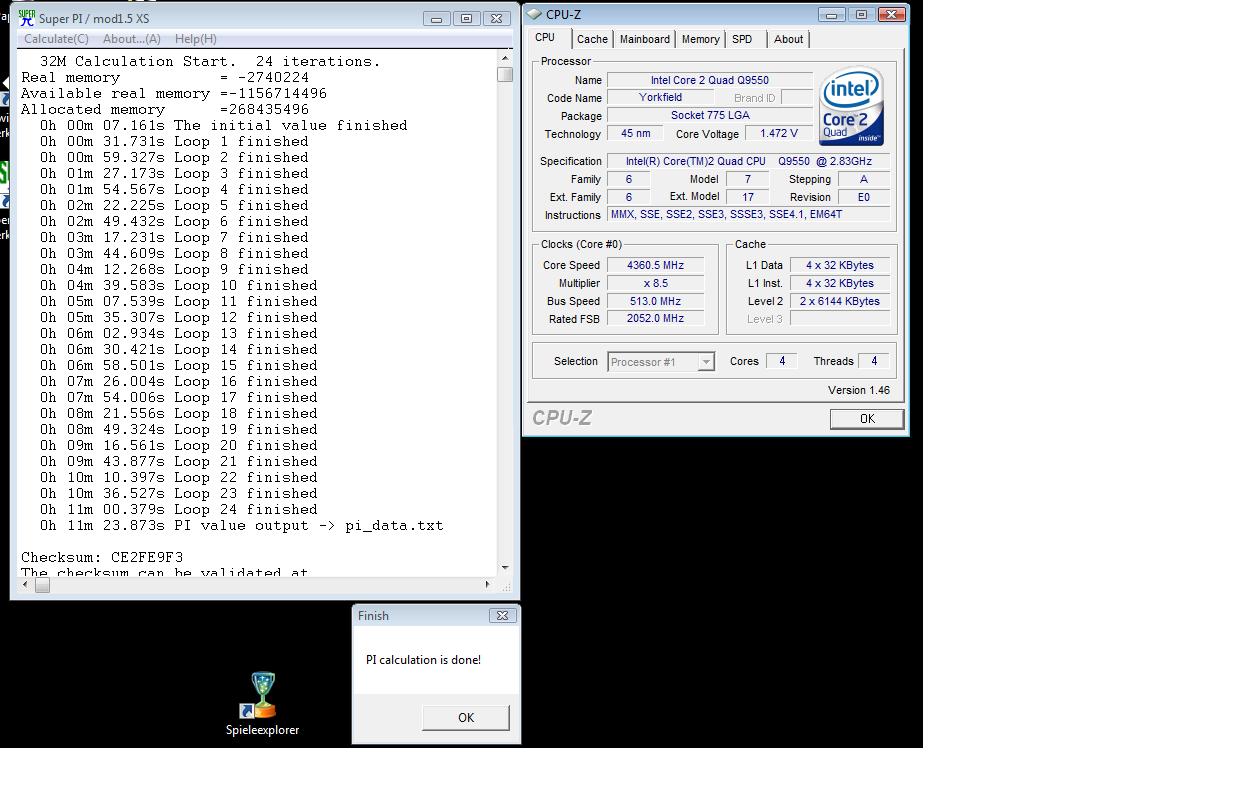Image resolution: width=1260 pixels, height=788 pixels.
Task: Click the Rated FSB value 2052.0 MHz
Action: pyautogui.click(x=655, y=319)
